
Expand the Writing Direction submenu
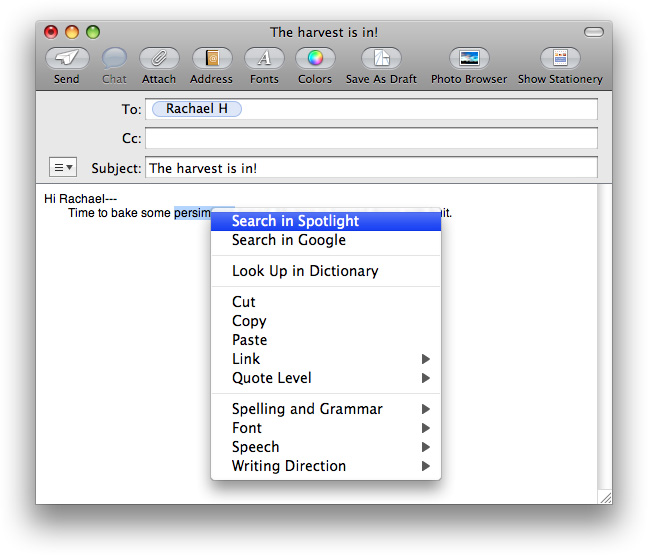point(326,466)
